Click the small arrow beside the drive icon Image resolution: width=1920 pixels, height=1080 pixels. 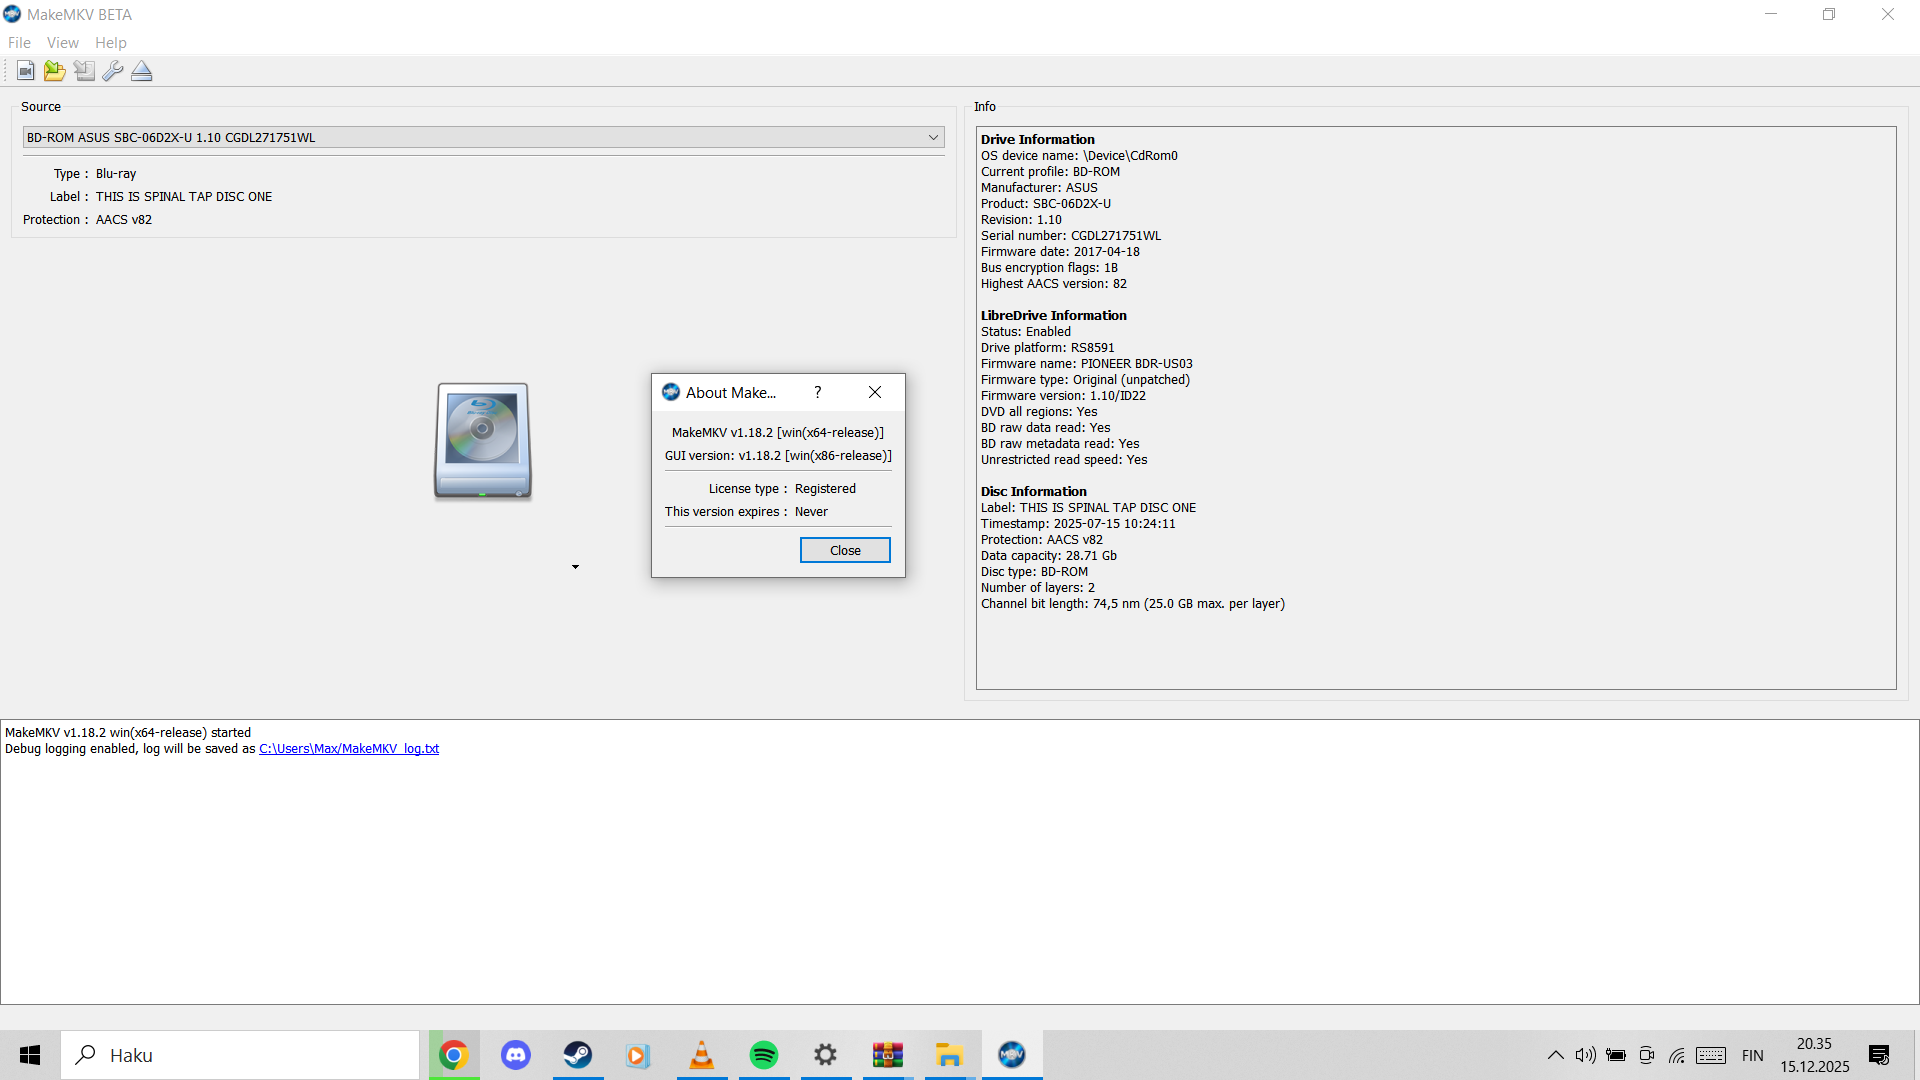[575, 567]
